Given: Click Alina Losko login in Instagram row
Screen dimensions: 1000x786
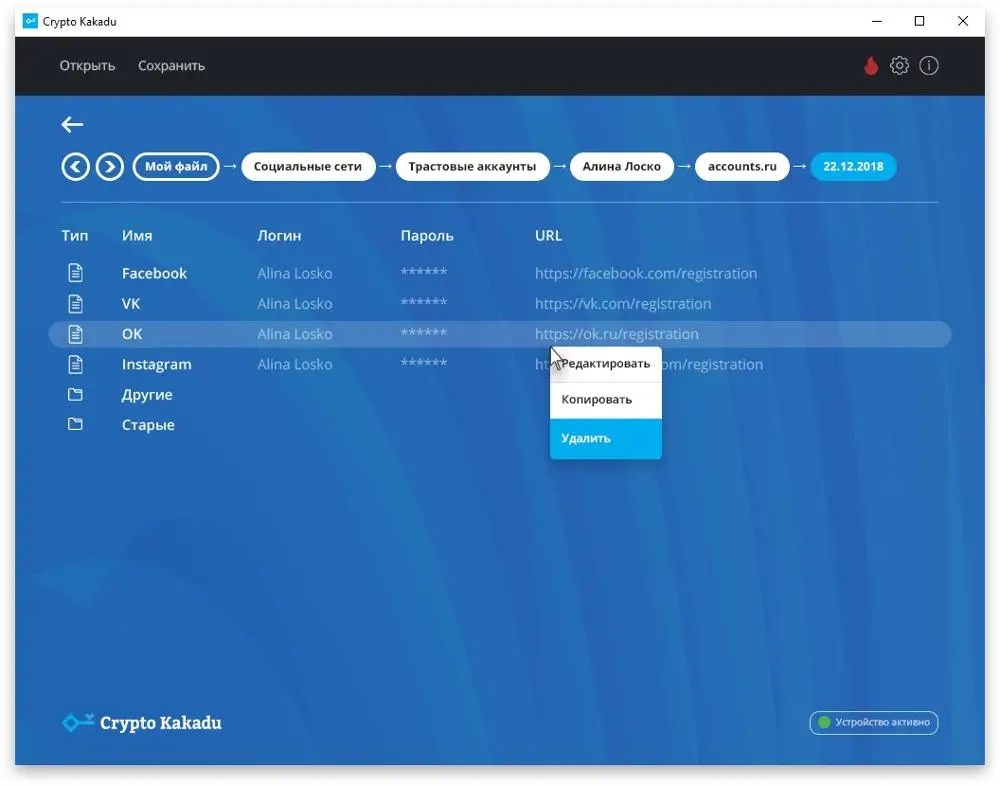Looking at the screenshot, I should tap(295, 364).
